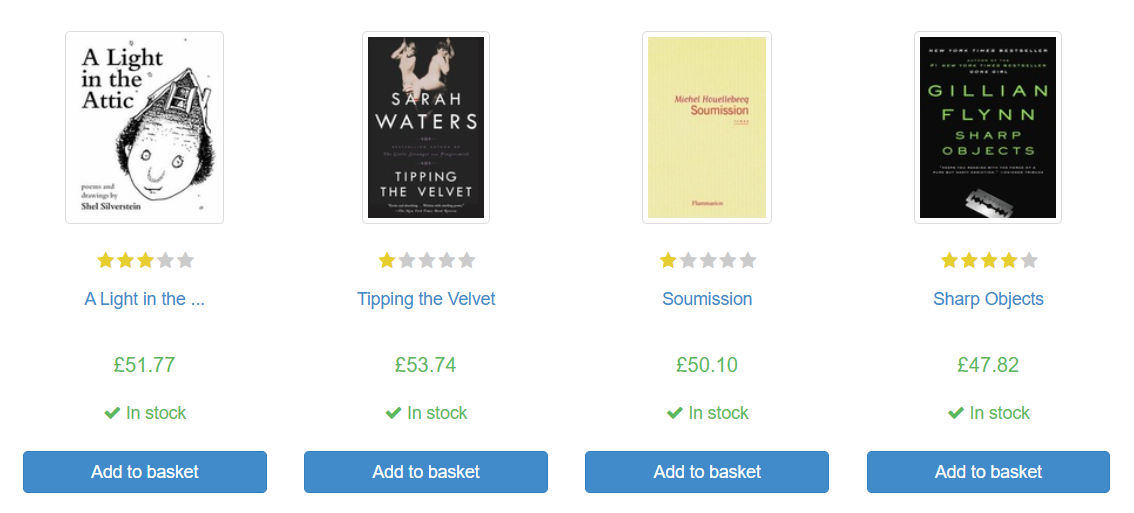Open the Tipping the Velvet cover image
Image resolution: width=1134 pixels, height=513 pixels.
[426, 127]
